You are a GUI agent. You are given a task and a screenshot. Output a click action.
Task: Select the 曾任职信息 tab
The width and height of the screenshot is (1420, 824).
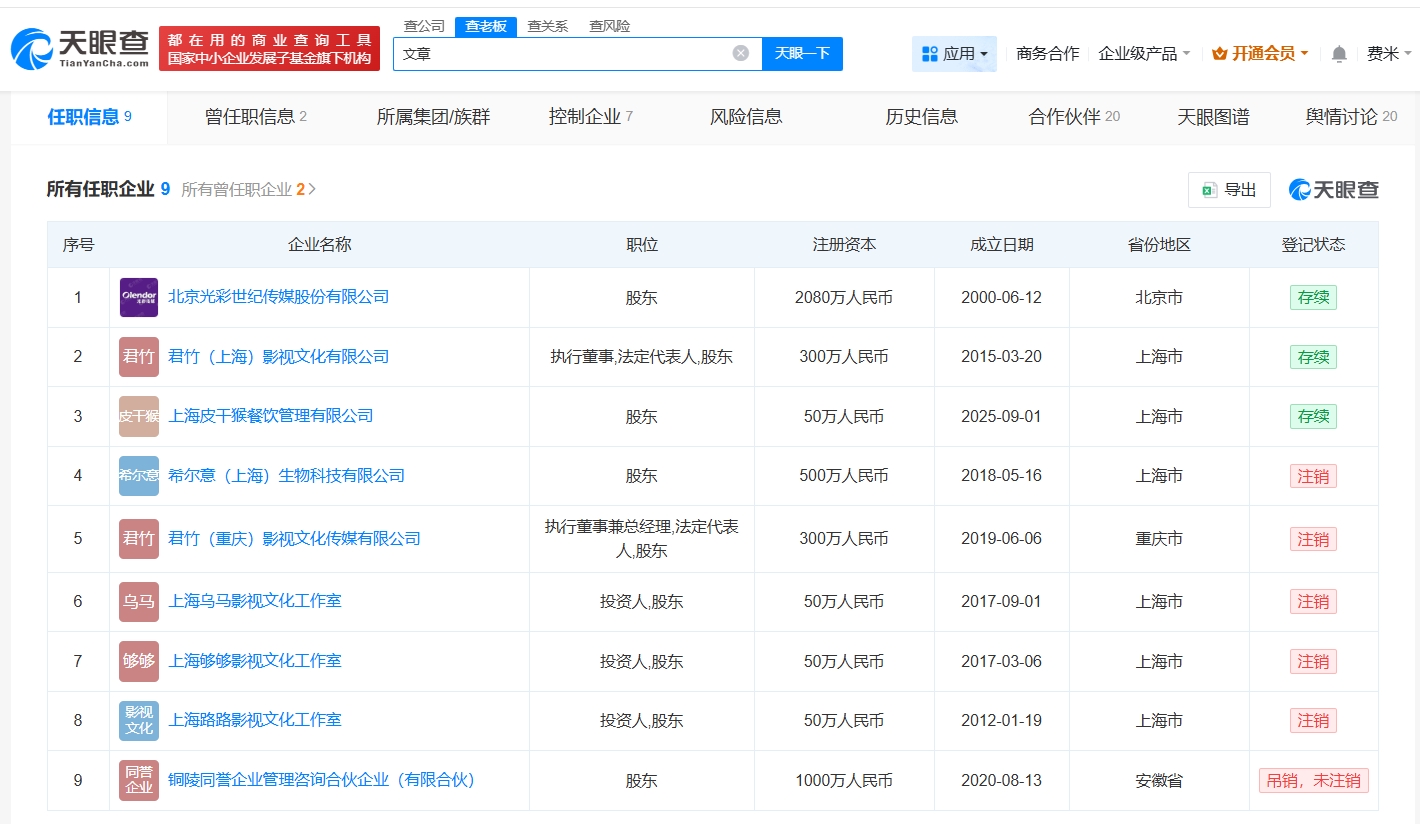pyautogui.click(x=256, y=117)
